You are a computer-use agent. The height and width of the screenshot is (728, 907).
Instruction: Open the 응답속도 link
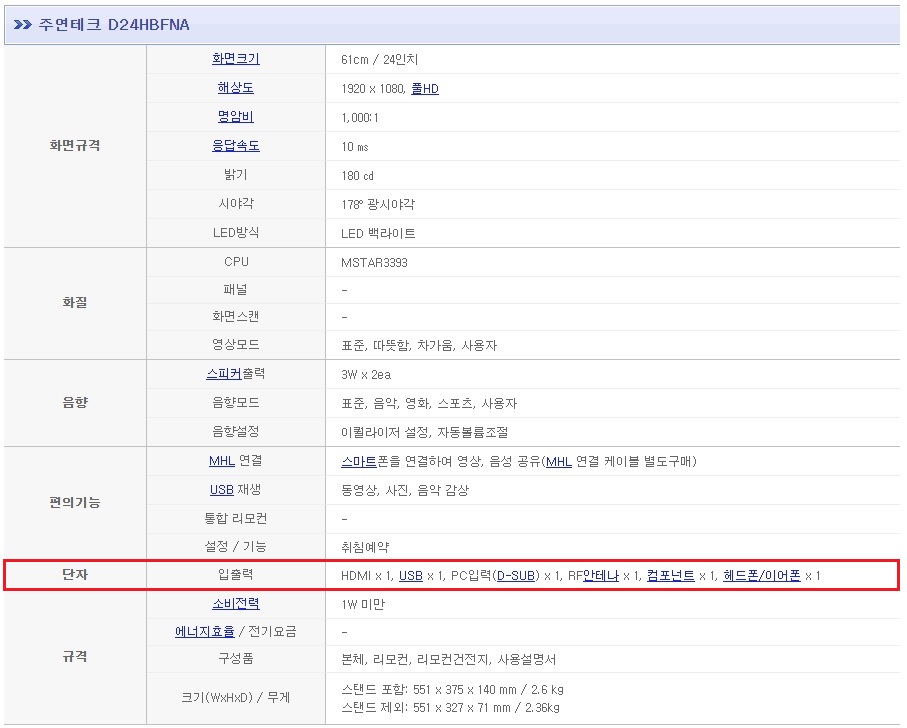point(235,146)
